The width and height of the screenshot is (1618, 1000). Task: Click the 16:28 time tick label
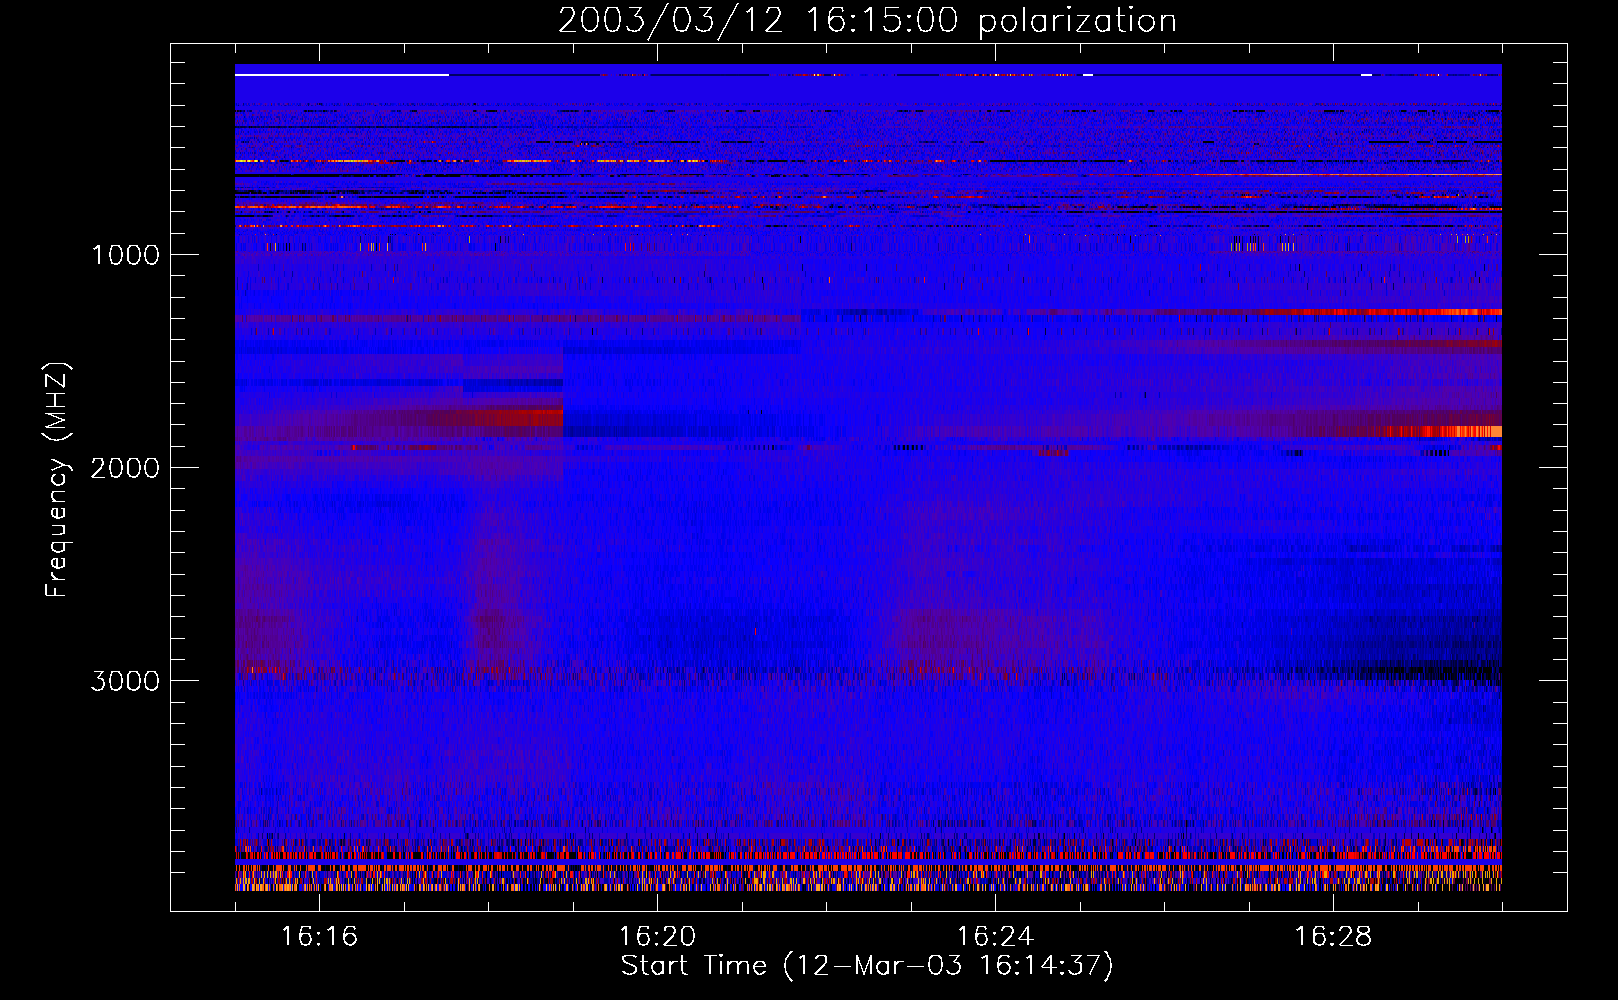pos(1333,936)
